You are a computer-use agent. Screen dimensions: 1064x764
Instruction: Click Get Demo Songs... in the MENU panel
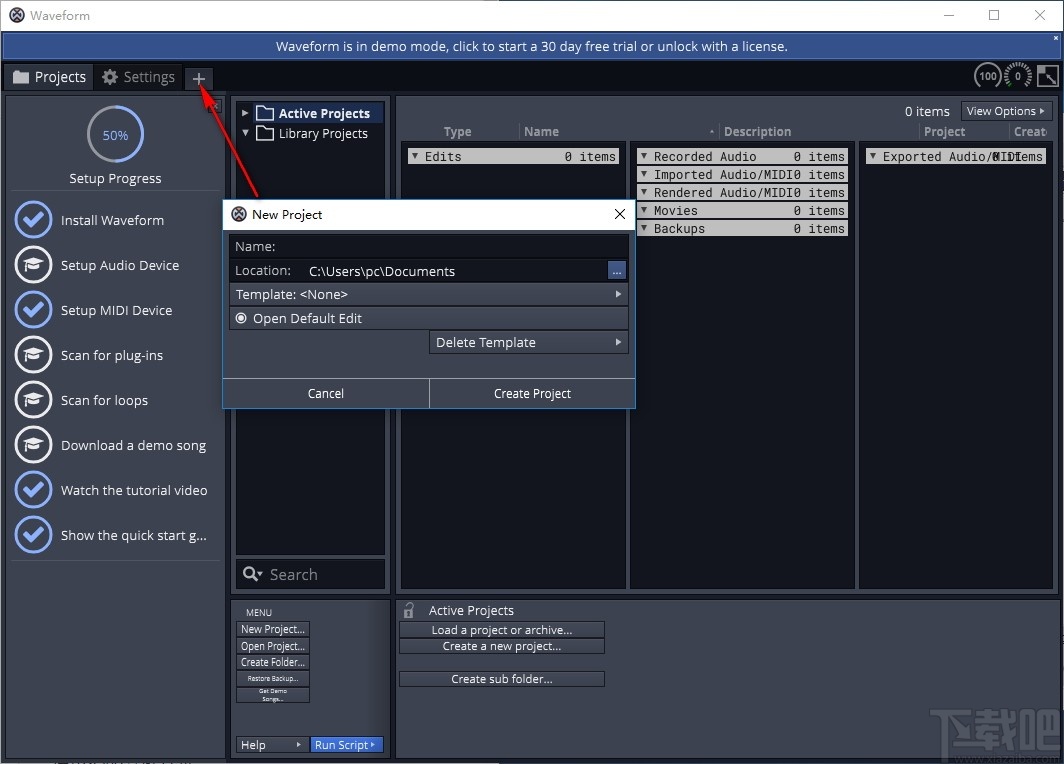coord(273,695)
